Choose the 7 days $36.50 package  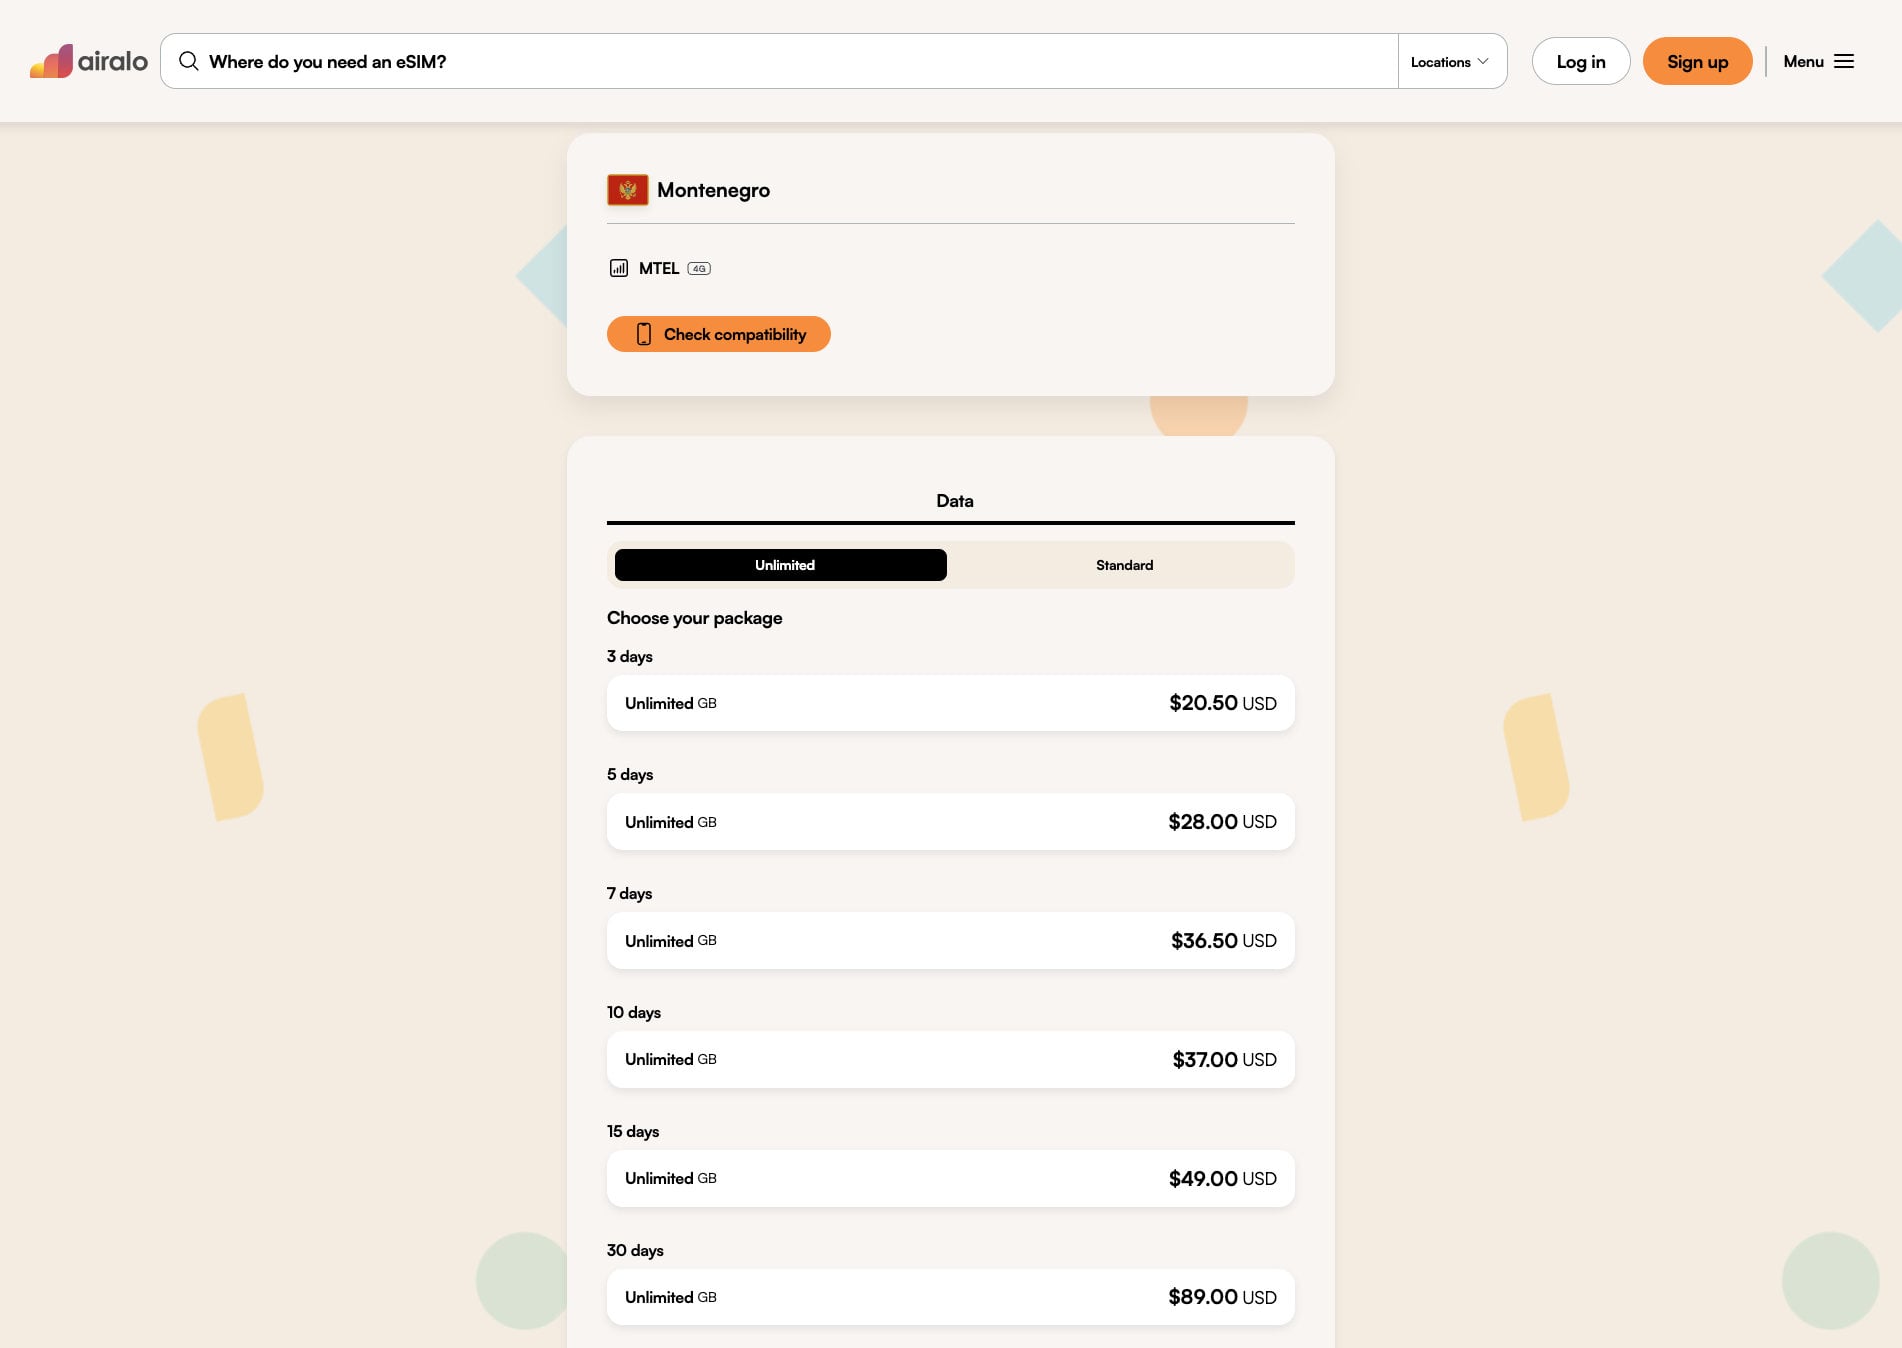tap(951, 941)
